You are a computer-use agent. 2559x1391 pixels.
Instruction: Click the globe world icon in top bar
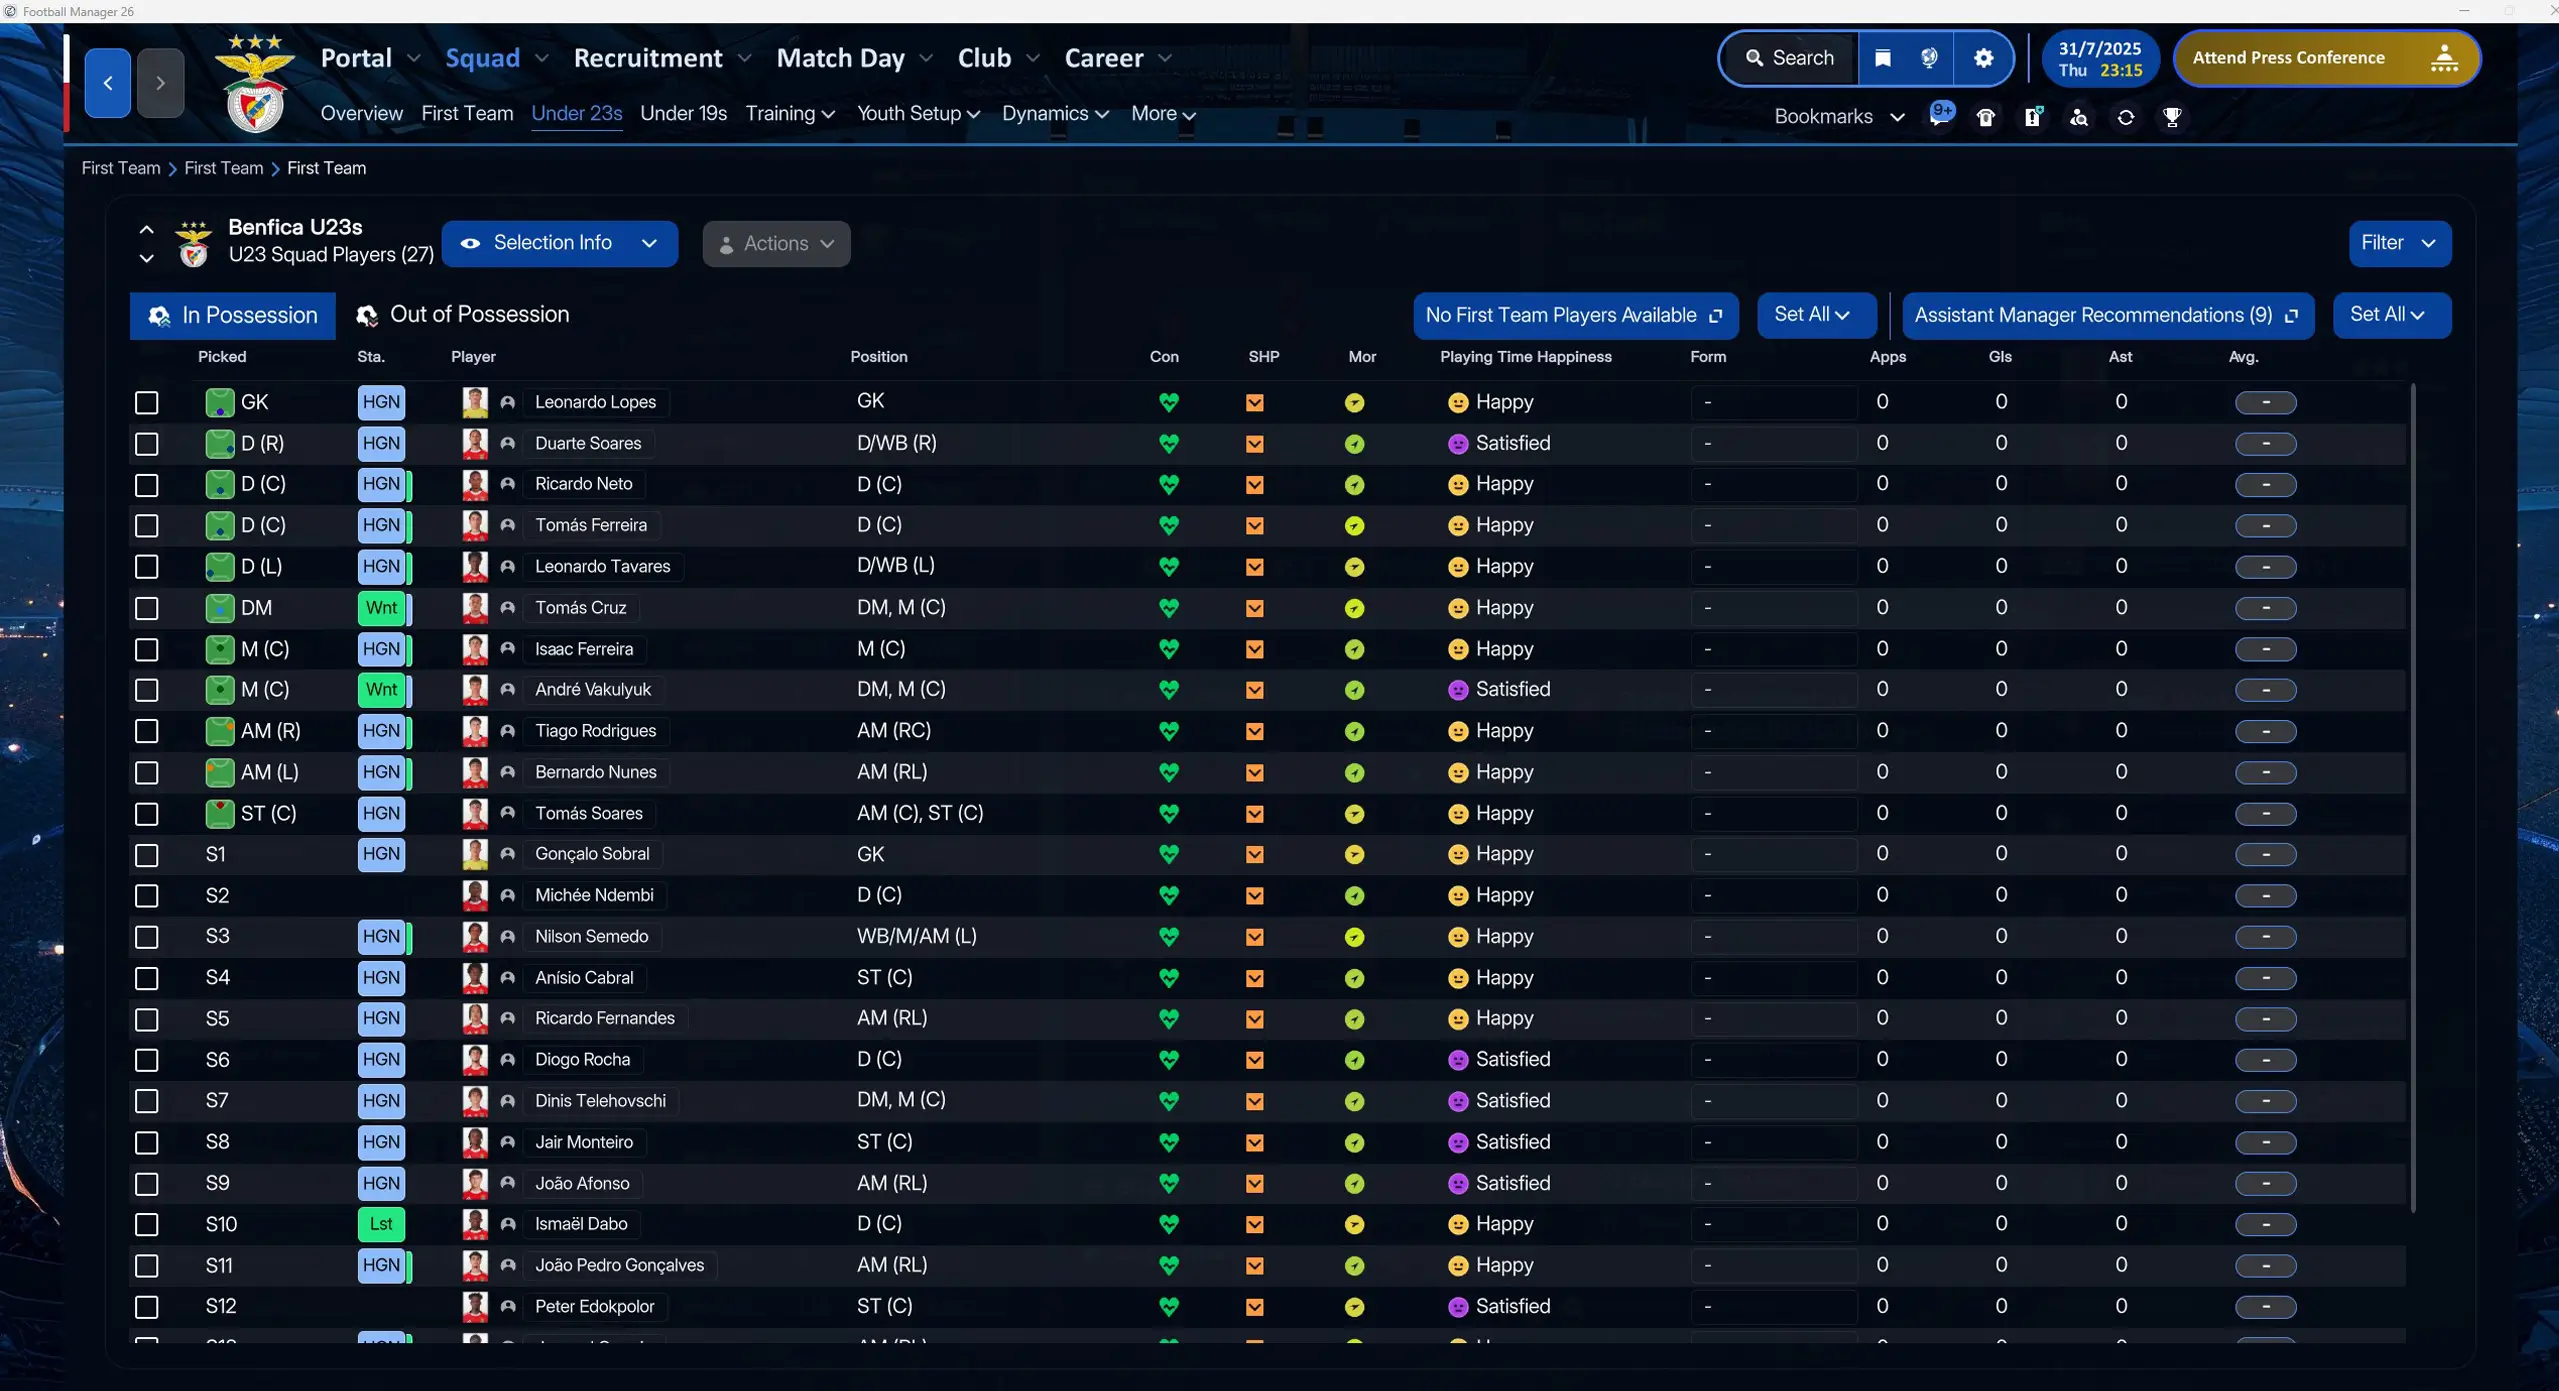[x=1929, y=58]
